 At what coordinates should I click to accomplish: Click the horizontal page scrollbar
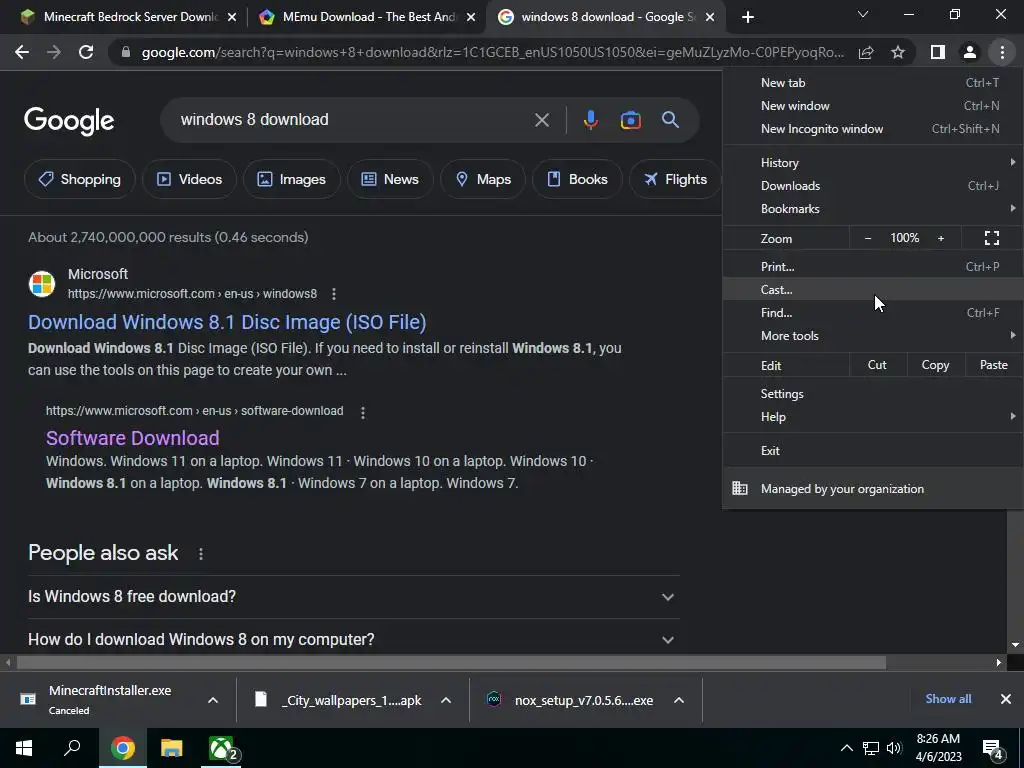451,662
